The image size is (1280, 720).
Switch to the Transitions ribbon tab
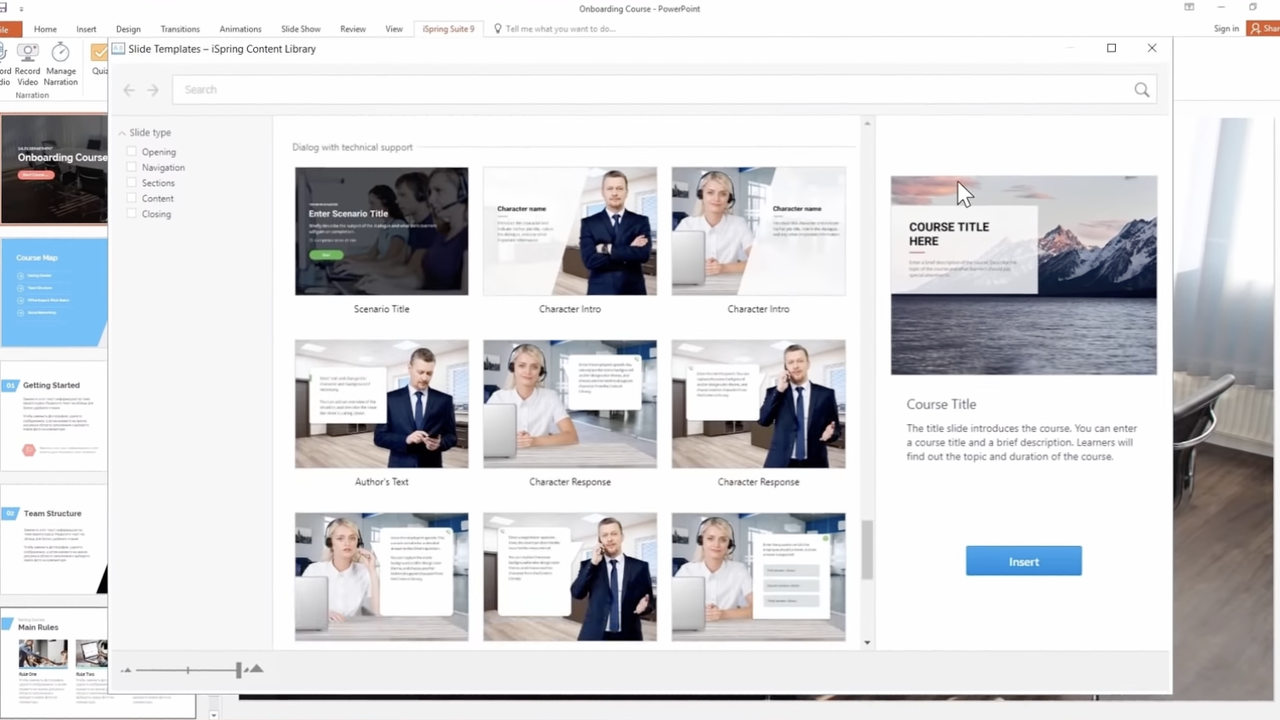coord(180,29)
